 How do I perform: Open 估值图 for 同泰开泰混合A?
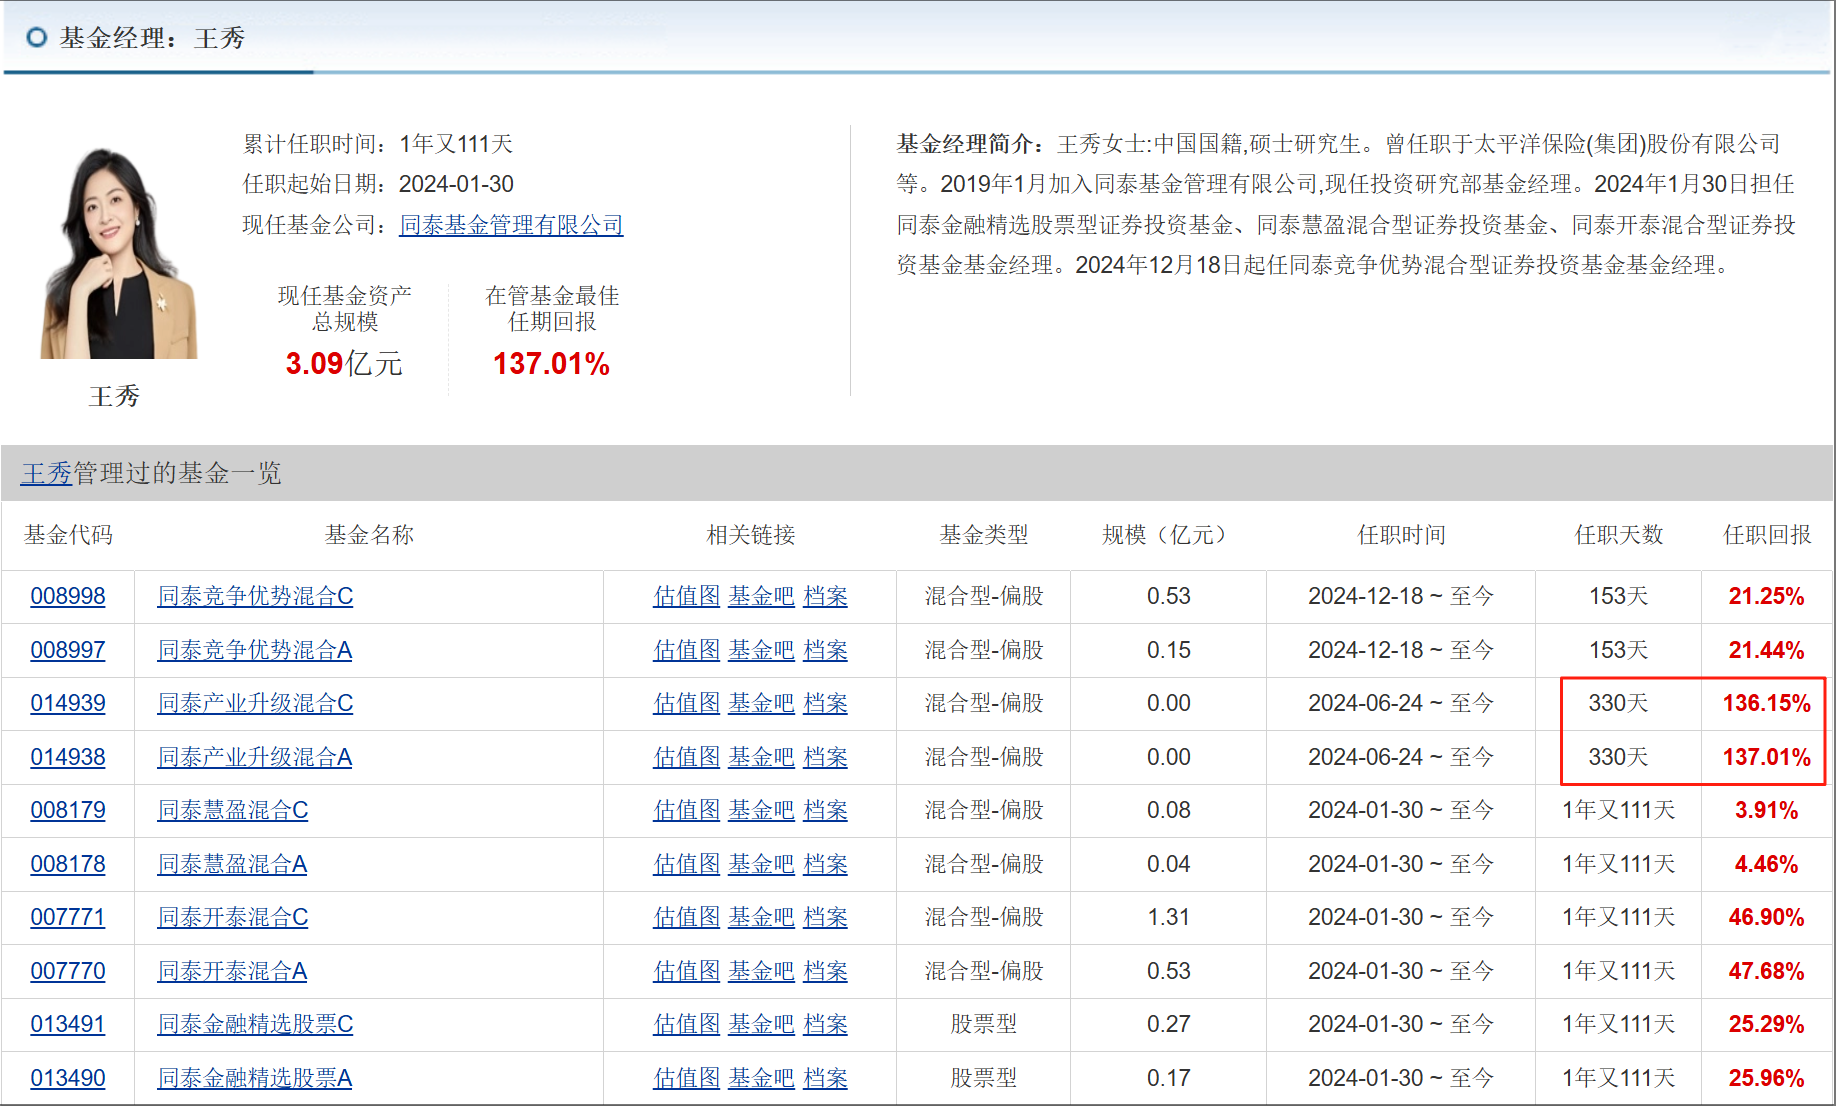(x=687, y=971)
